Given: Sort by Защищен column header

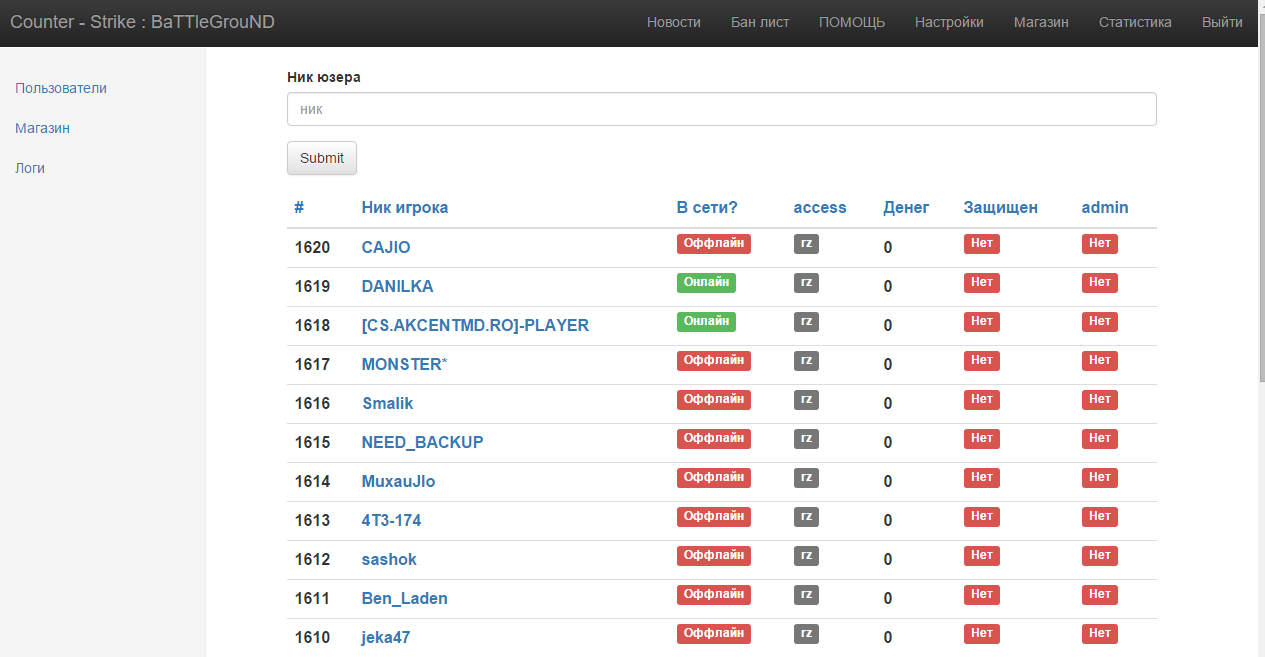Looking at the screenshot, I should coord(1001,208).
